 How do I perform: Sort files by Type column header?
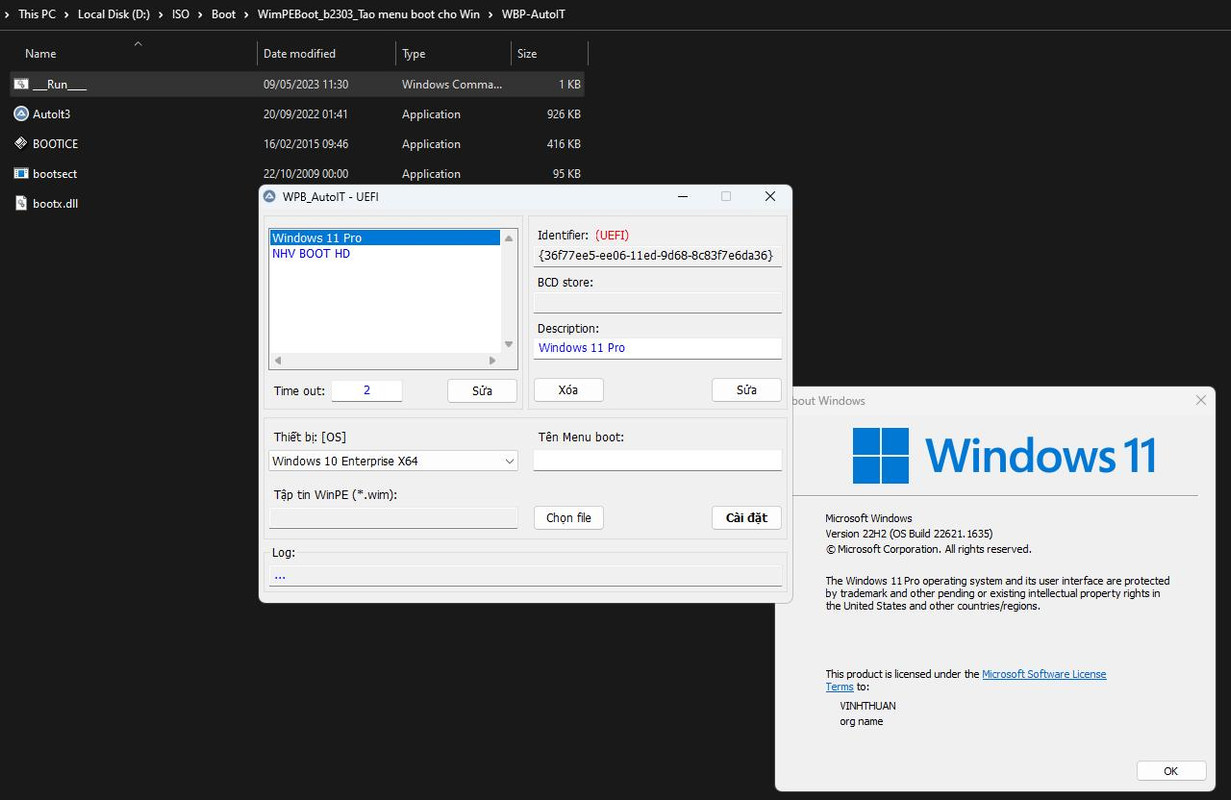tap(413, 53)
